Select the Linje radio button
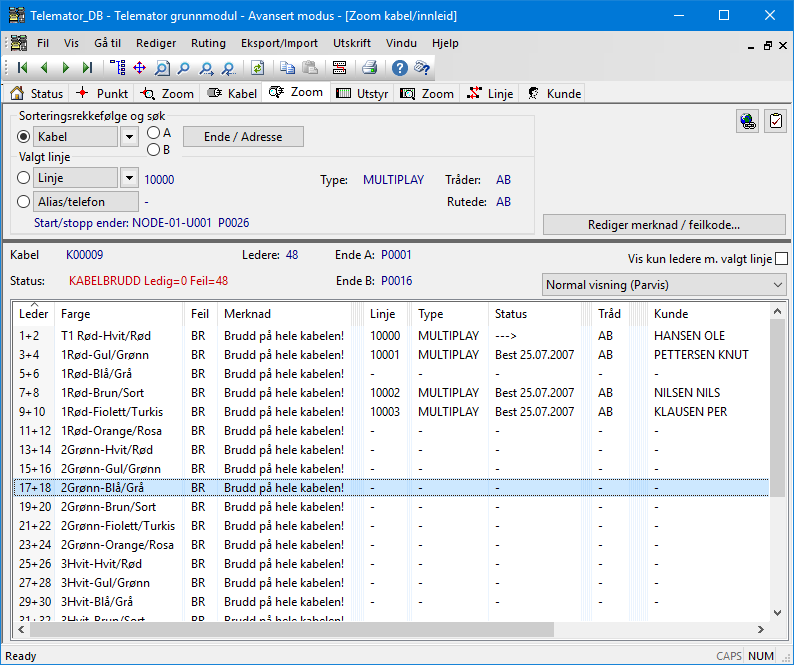 23,178
